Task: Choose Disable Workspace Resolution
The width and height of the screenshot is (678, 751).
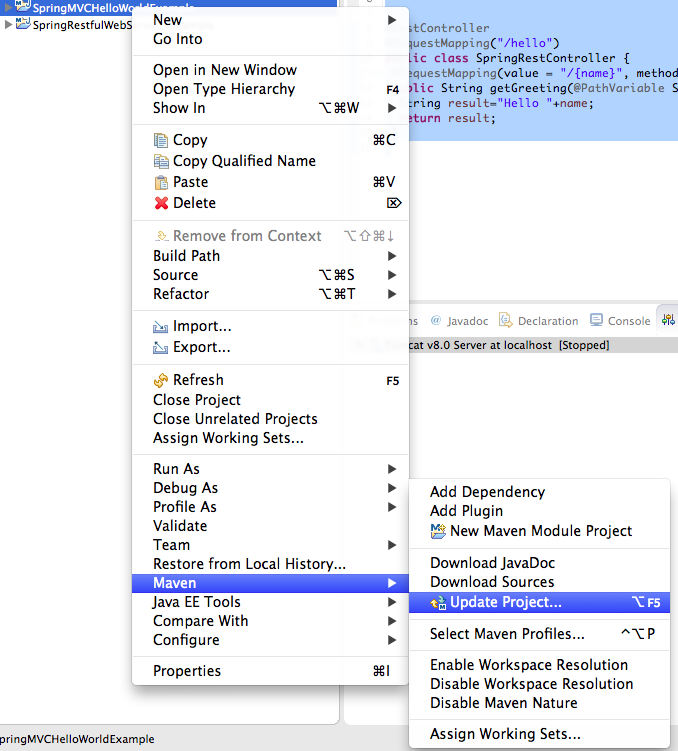Action: 539,684
